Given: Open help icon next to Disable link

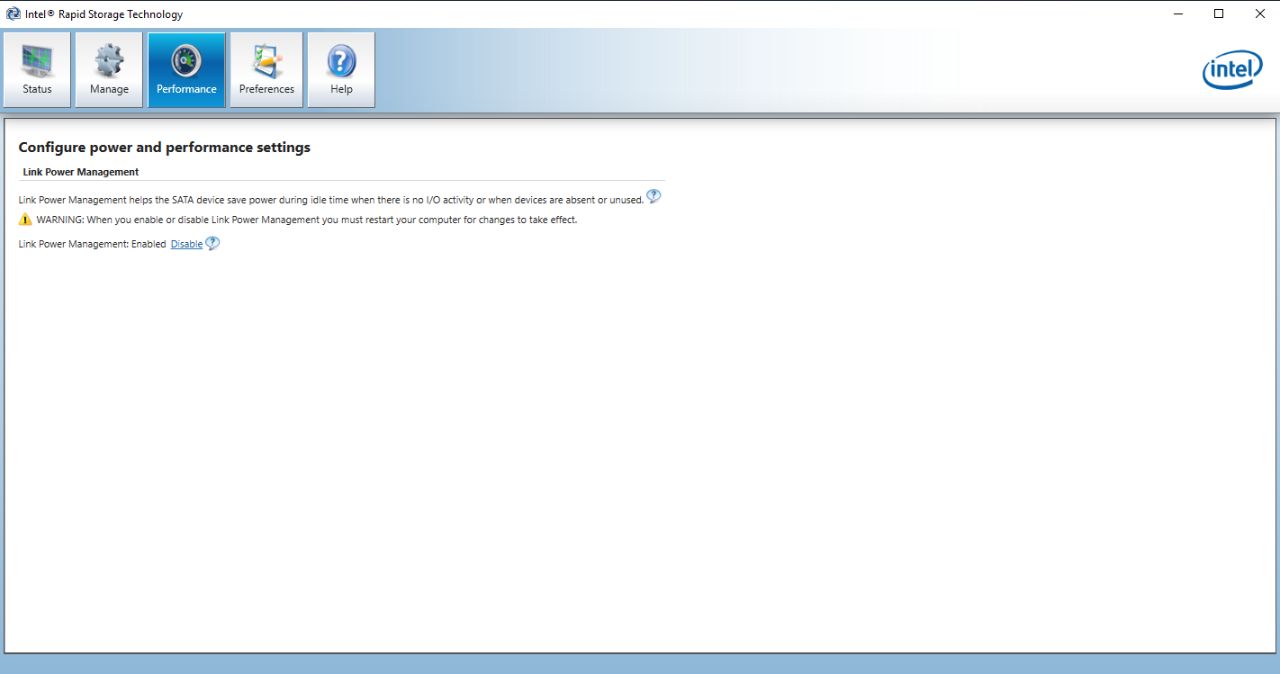Looking at the screenshot, I should point(212,243).
